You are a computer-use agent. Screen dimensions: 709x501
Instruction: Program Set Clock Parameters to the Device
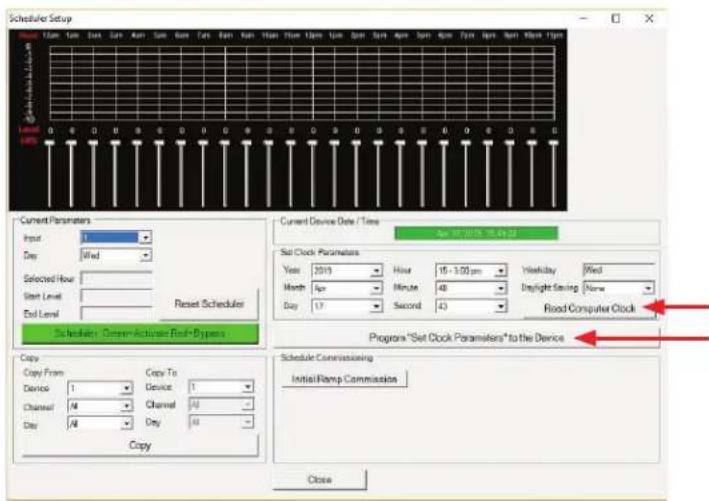pyautogui.click(x=467, y=338)
